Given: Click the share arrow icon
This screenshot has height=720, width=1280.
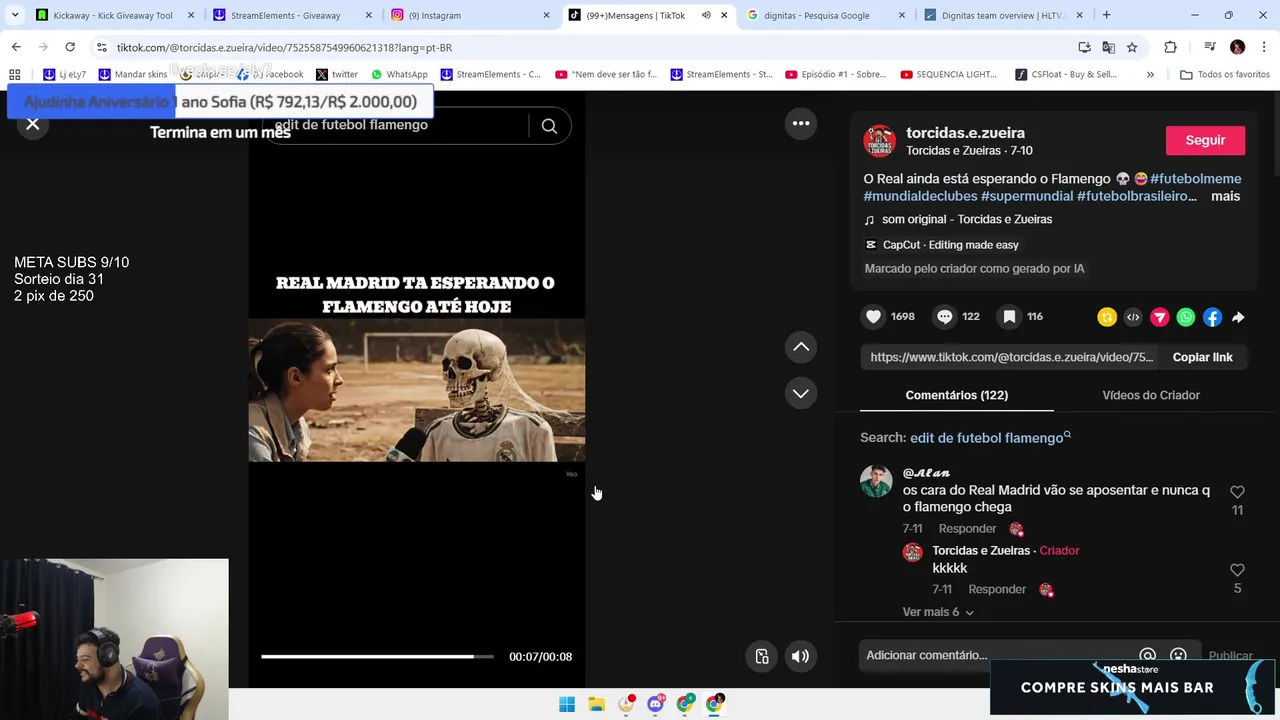Looking at the screenshot, I should coord(1238,317).
